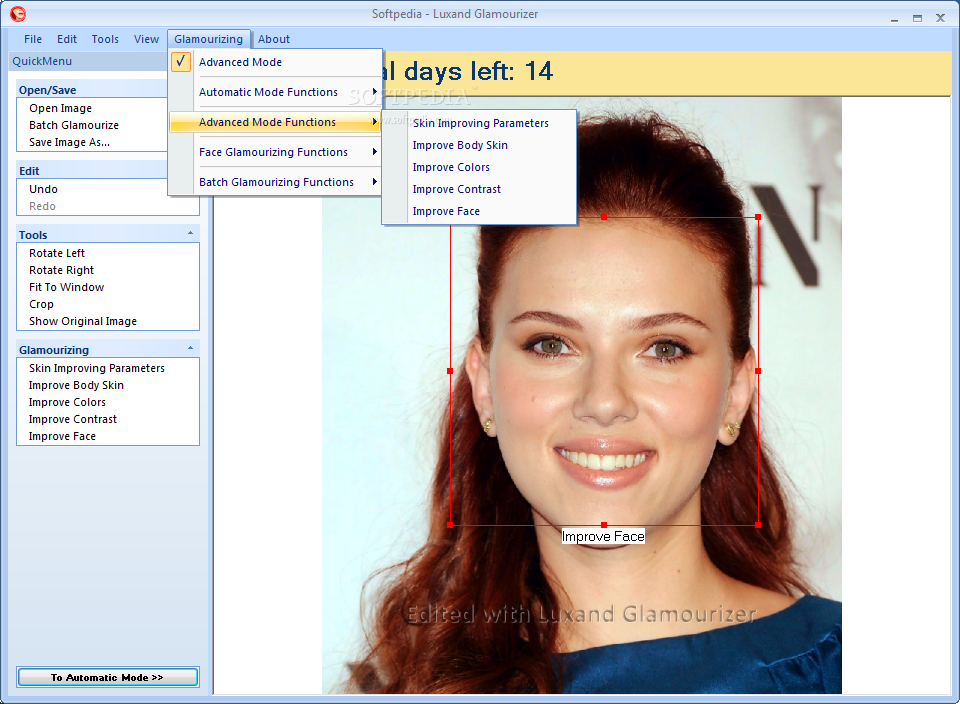Select Skin Improving Parameters in submenu

[x=481, y=123]
